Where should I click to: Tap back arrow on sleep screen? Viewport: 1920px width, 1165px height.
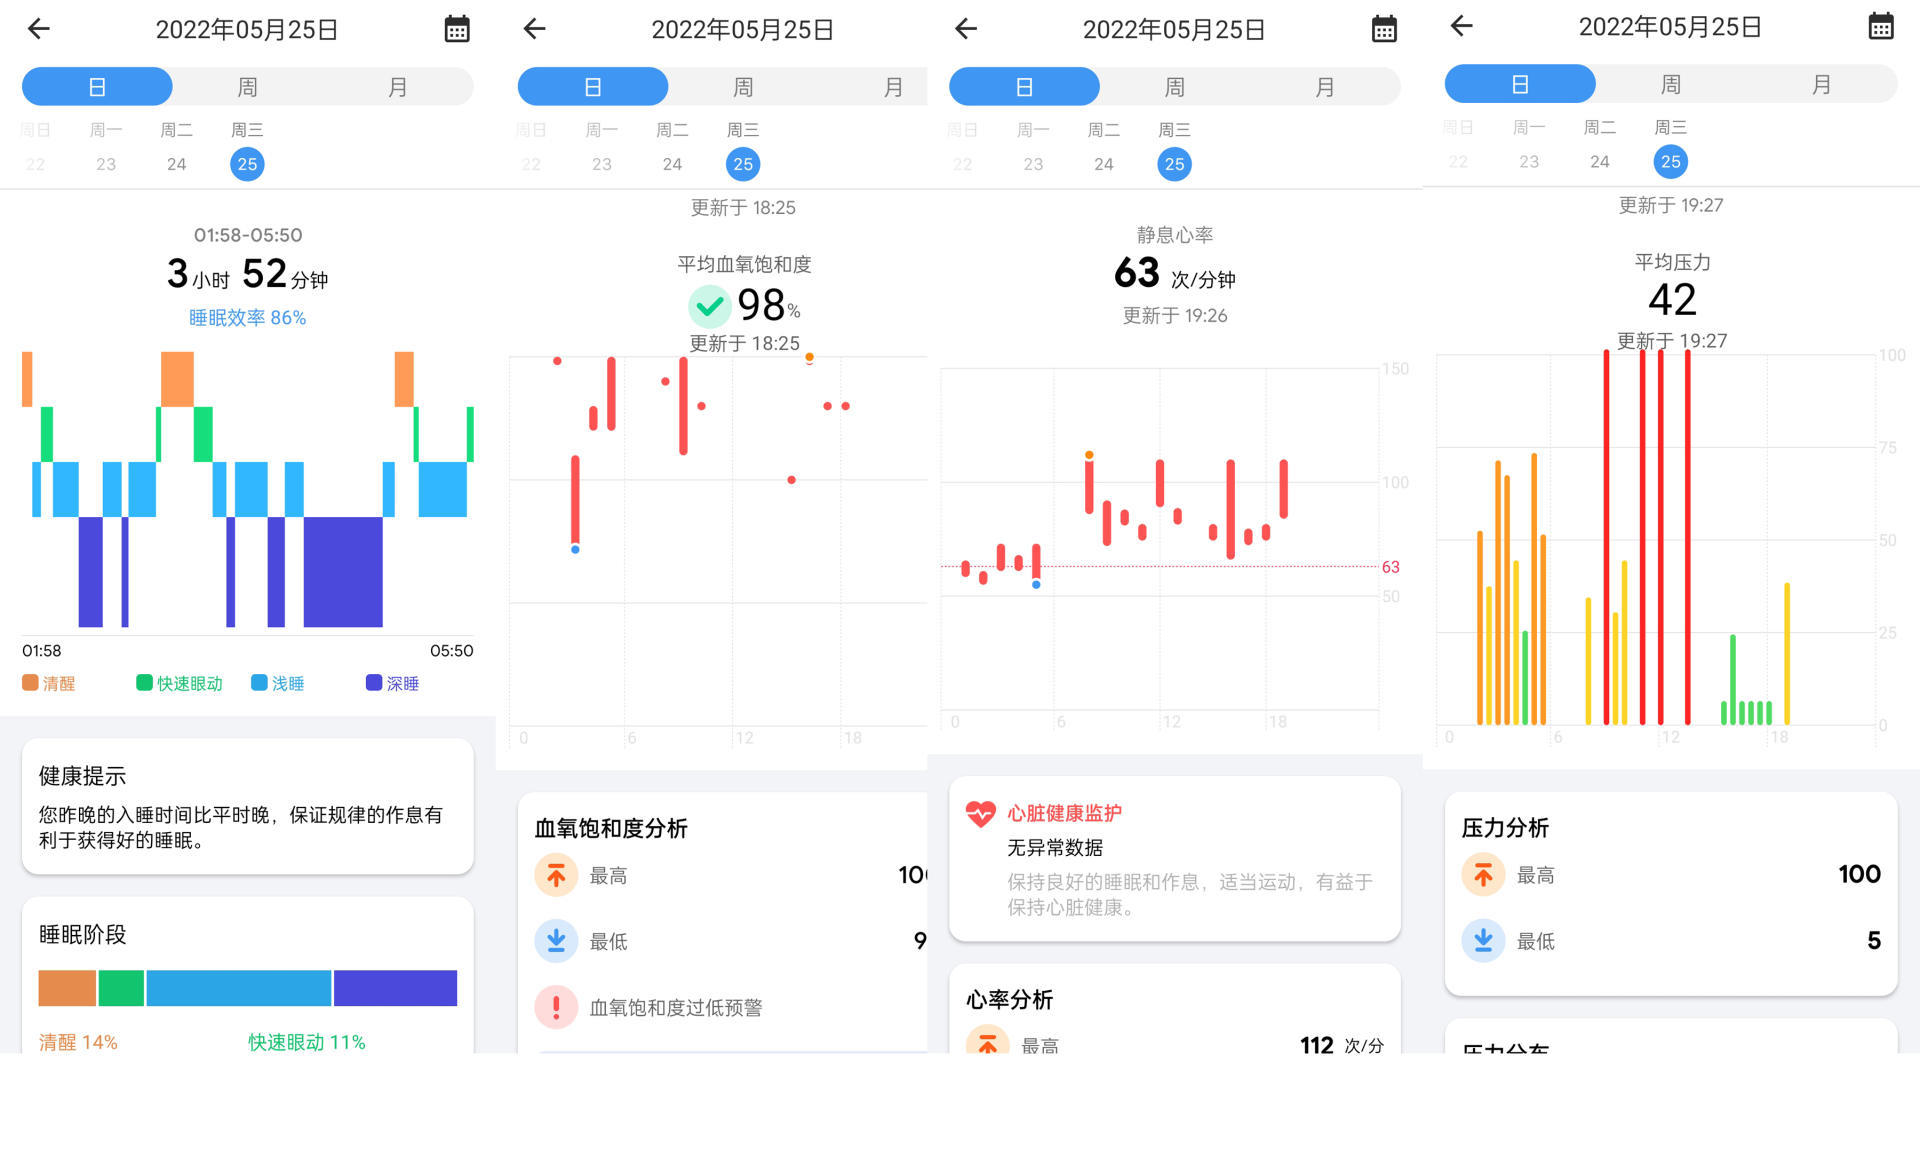[39, 29]
